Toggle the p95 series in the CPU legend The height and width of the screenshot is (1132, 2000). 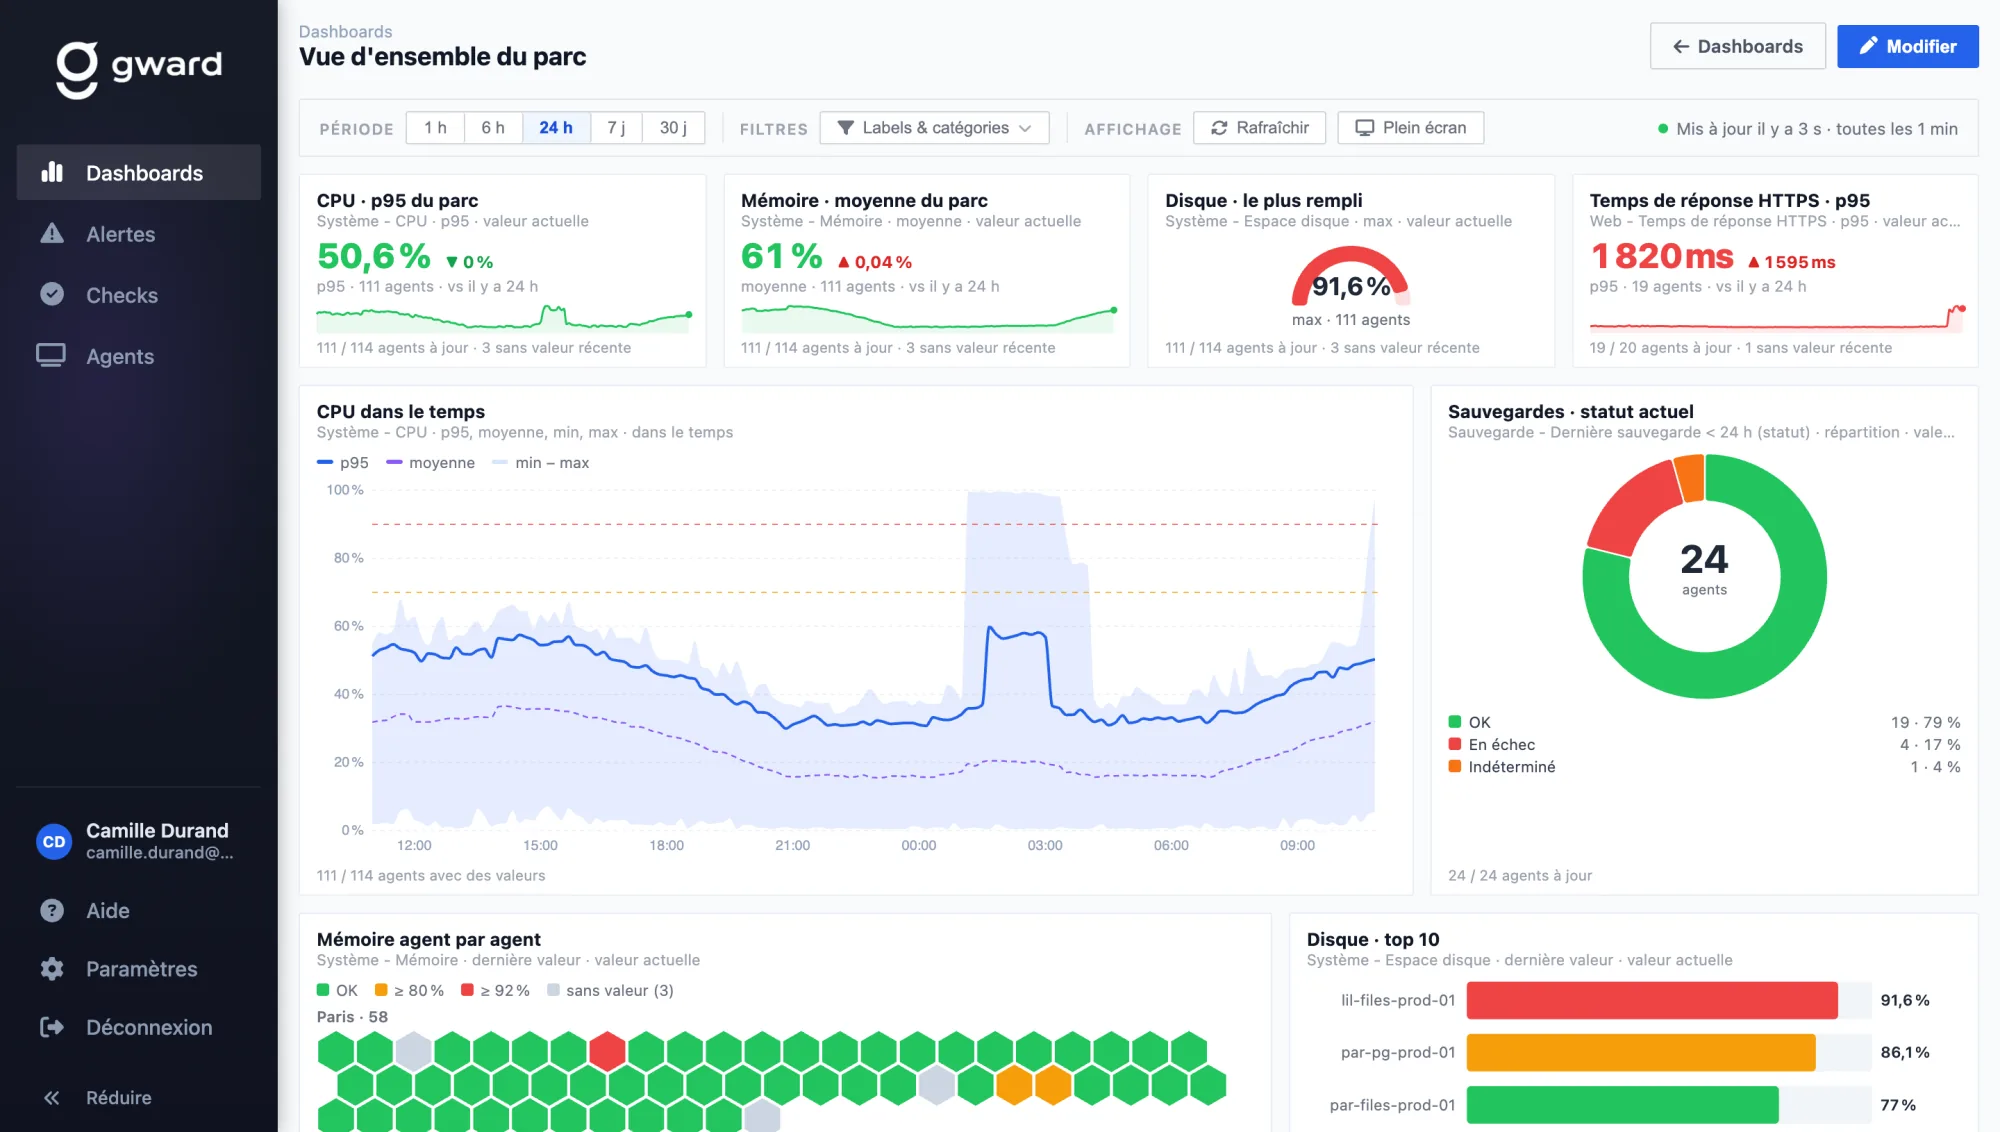click(343, 462)
